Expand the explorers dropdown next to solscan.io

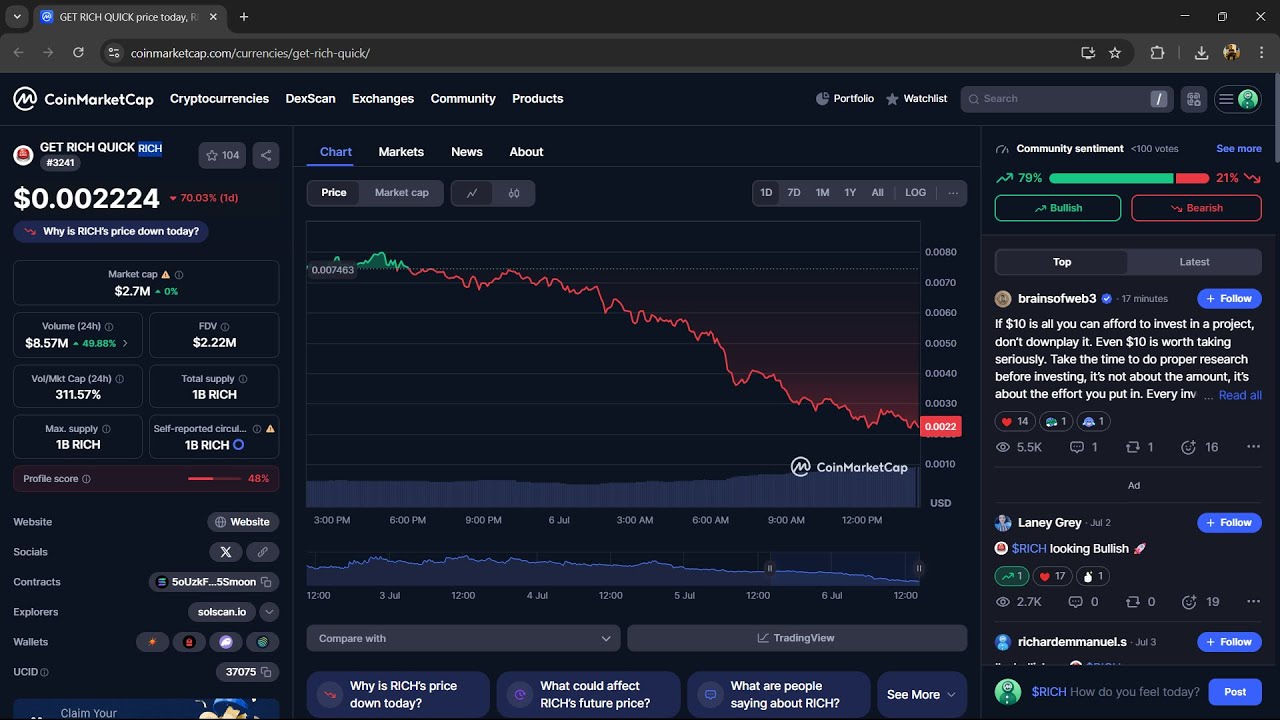point(270,612)
